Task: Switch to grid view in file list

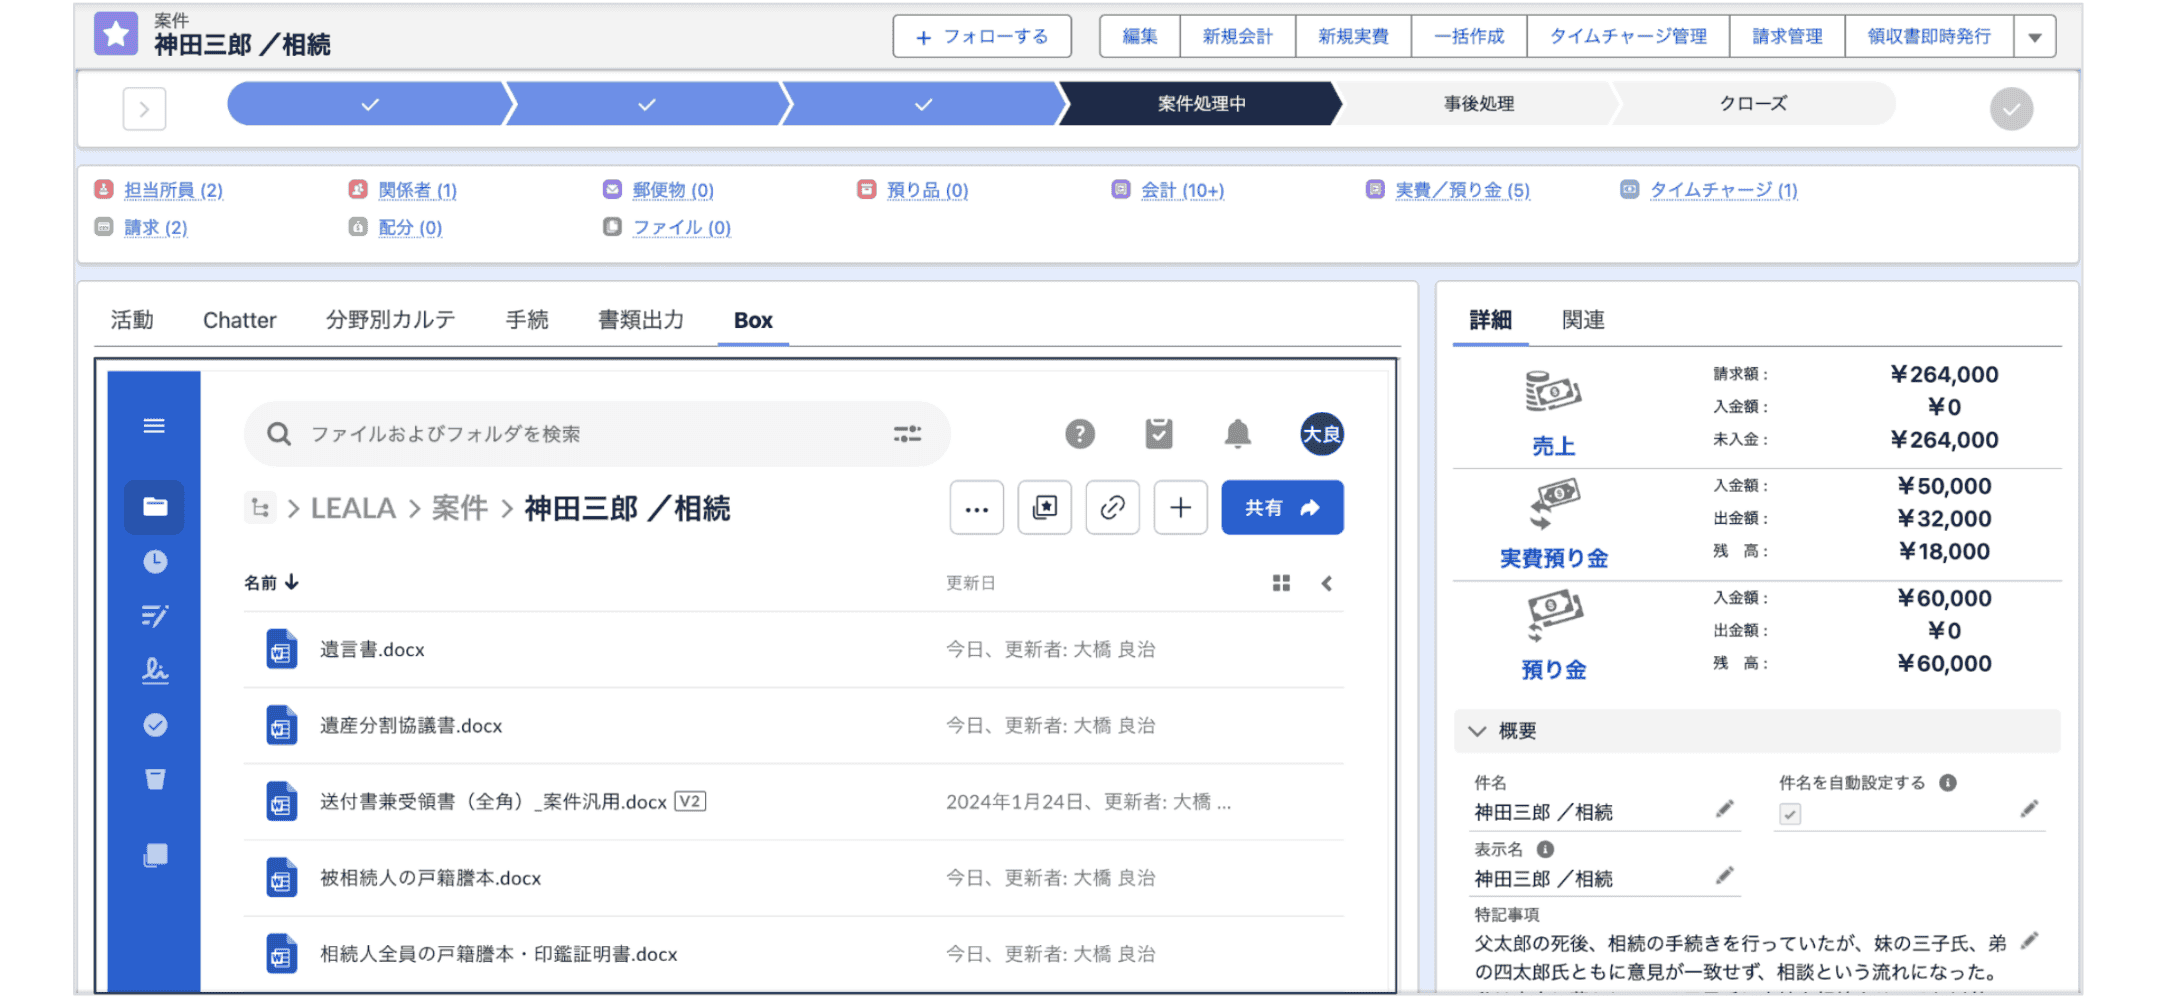Action: 1281,583
